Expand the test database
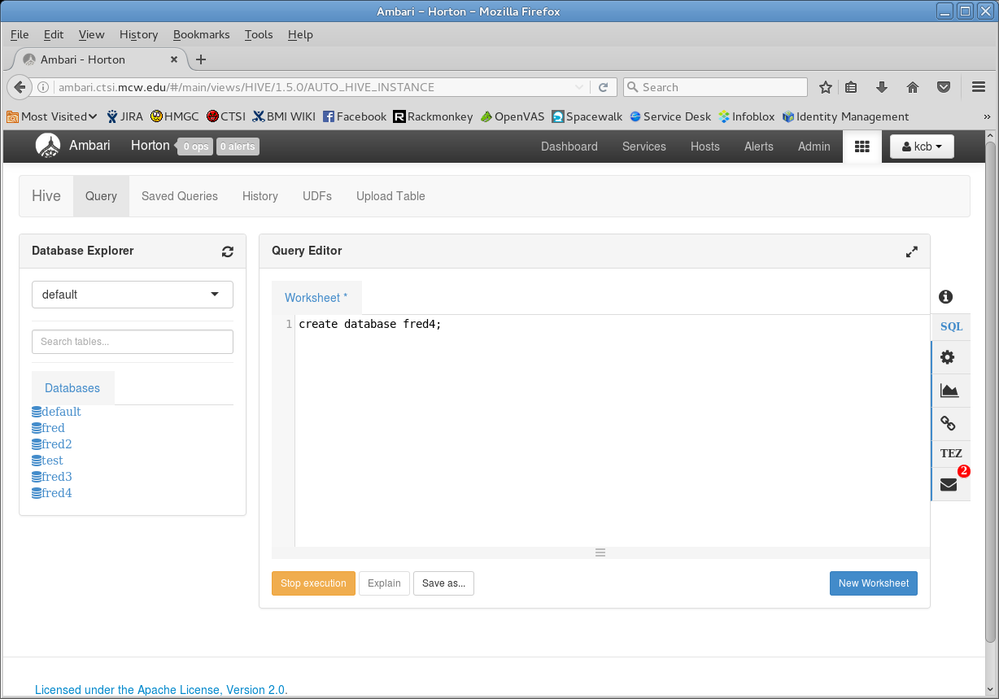999x699 pixels. (x=48, y=461)
